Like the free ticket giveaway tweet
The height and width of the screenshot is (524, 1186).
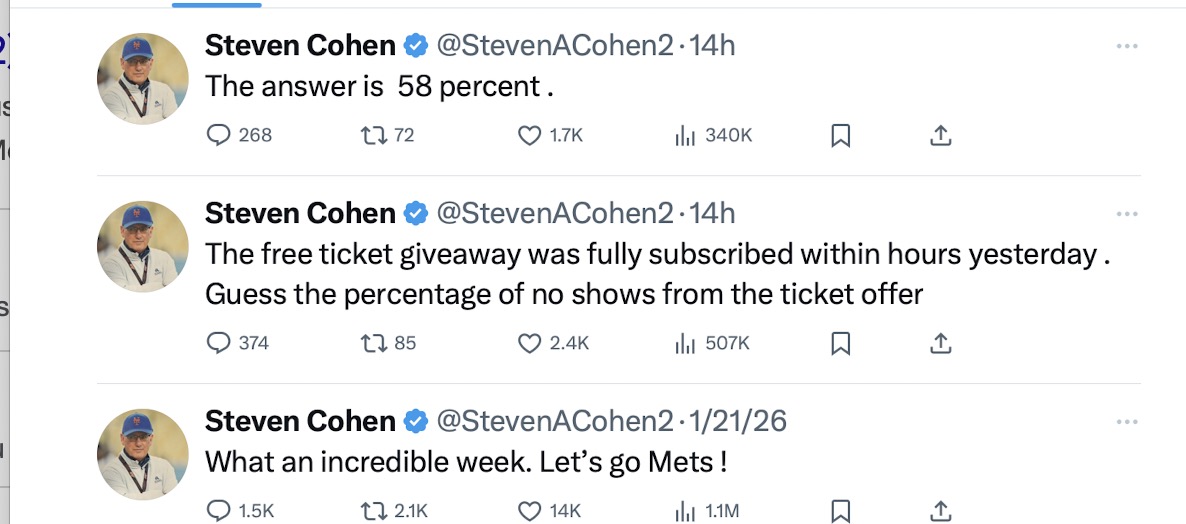(x=530, y=343)
